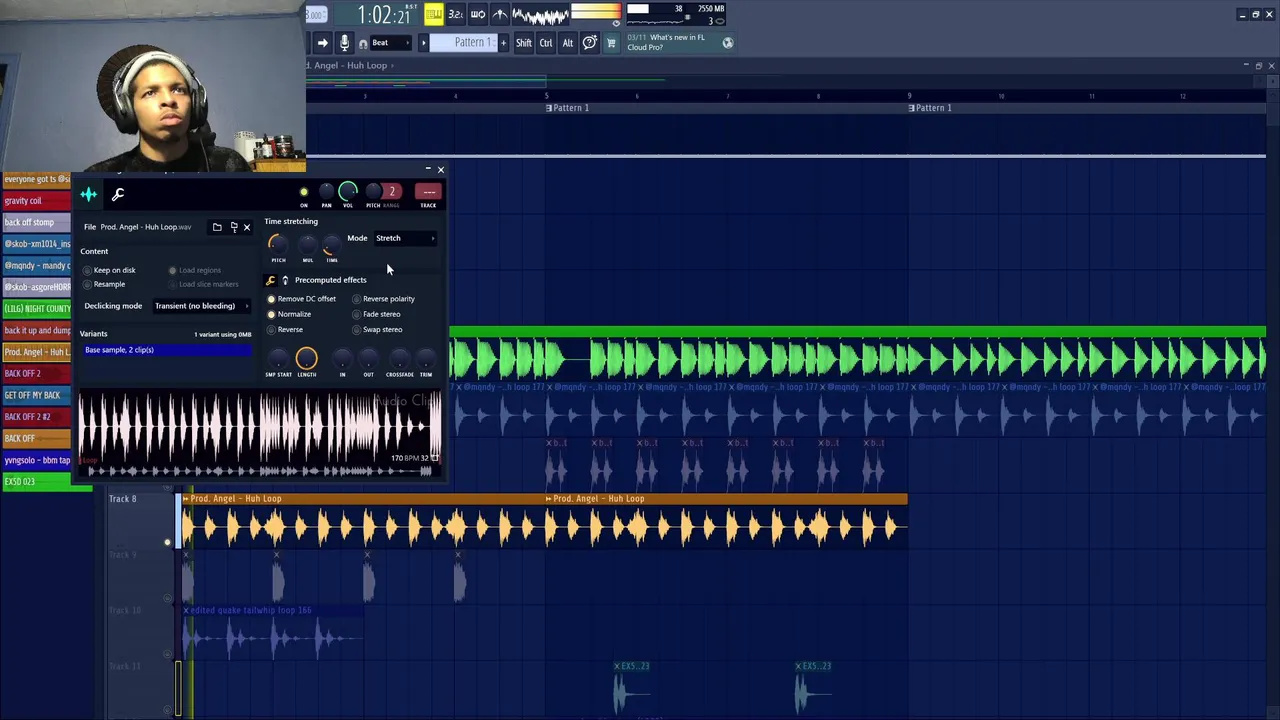
Task: Click the Alt modifier button
Action: coord(568,43)
